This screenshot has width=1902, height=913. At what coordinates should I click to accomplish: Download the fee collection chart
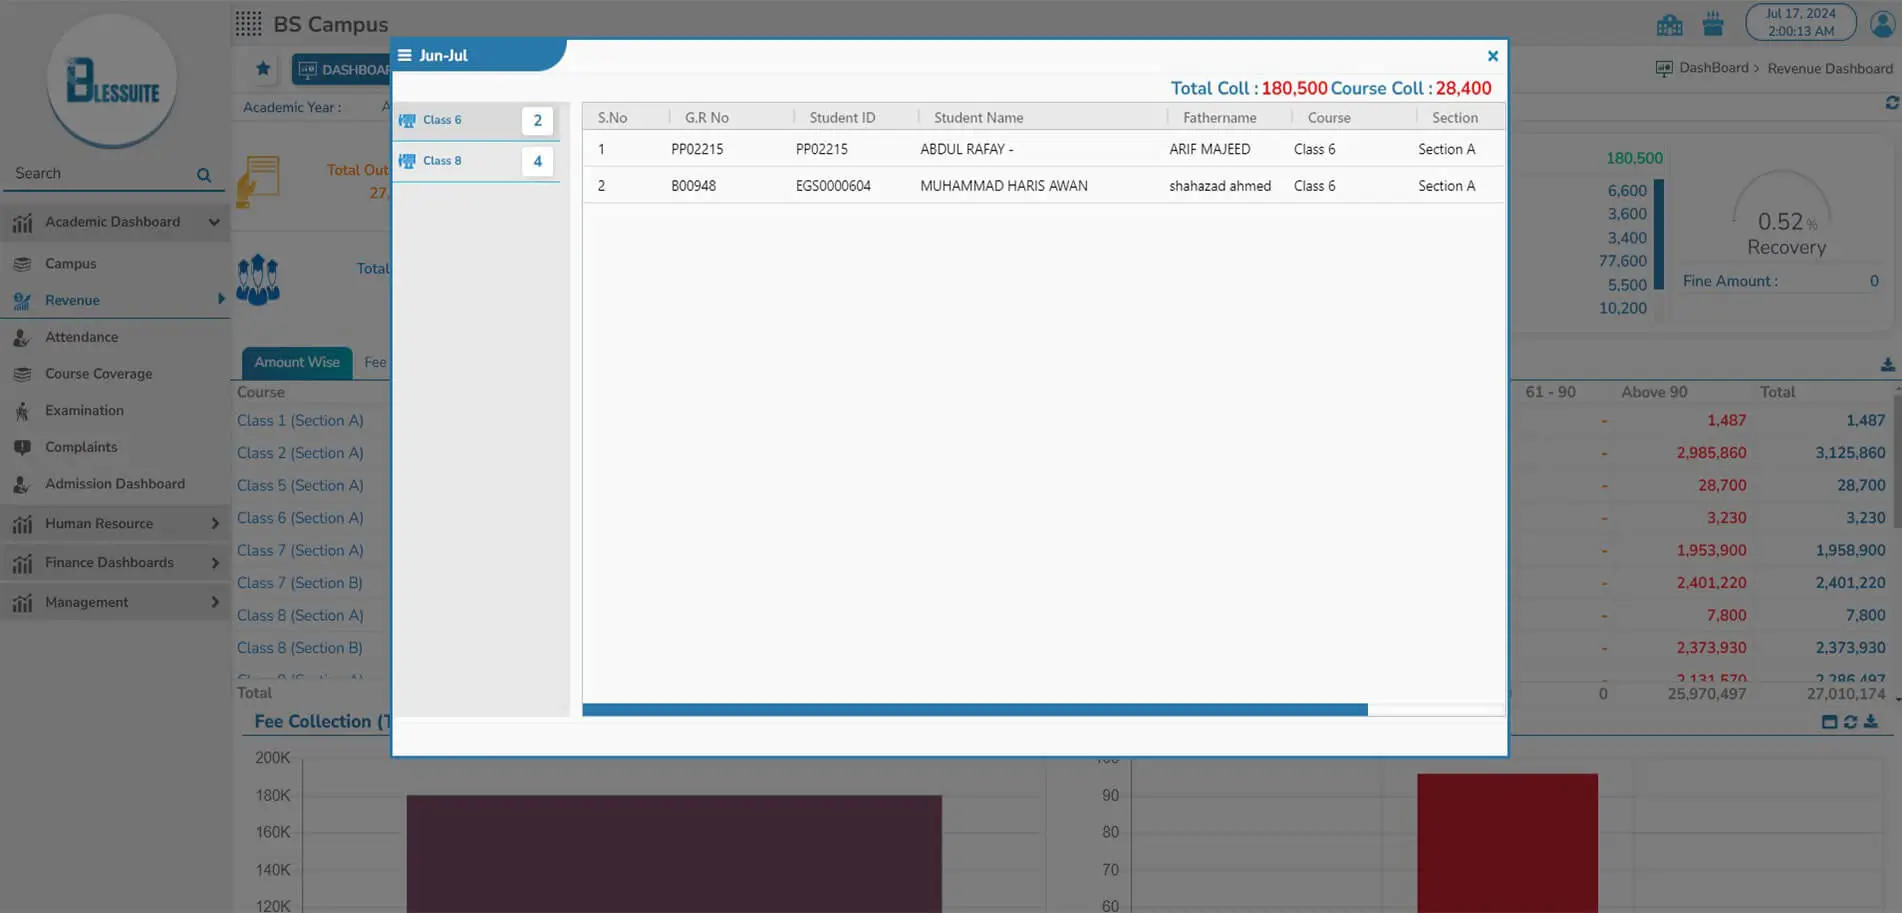coord(1871,721)
